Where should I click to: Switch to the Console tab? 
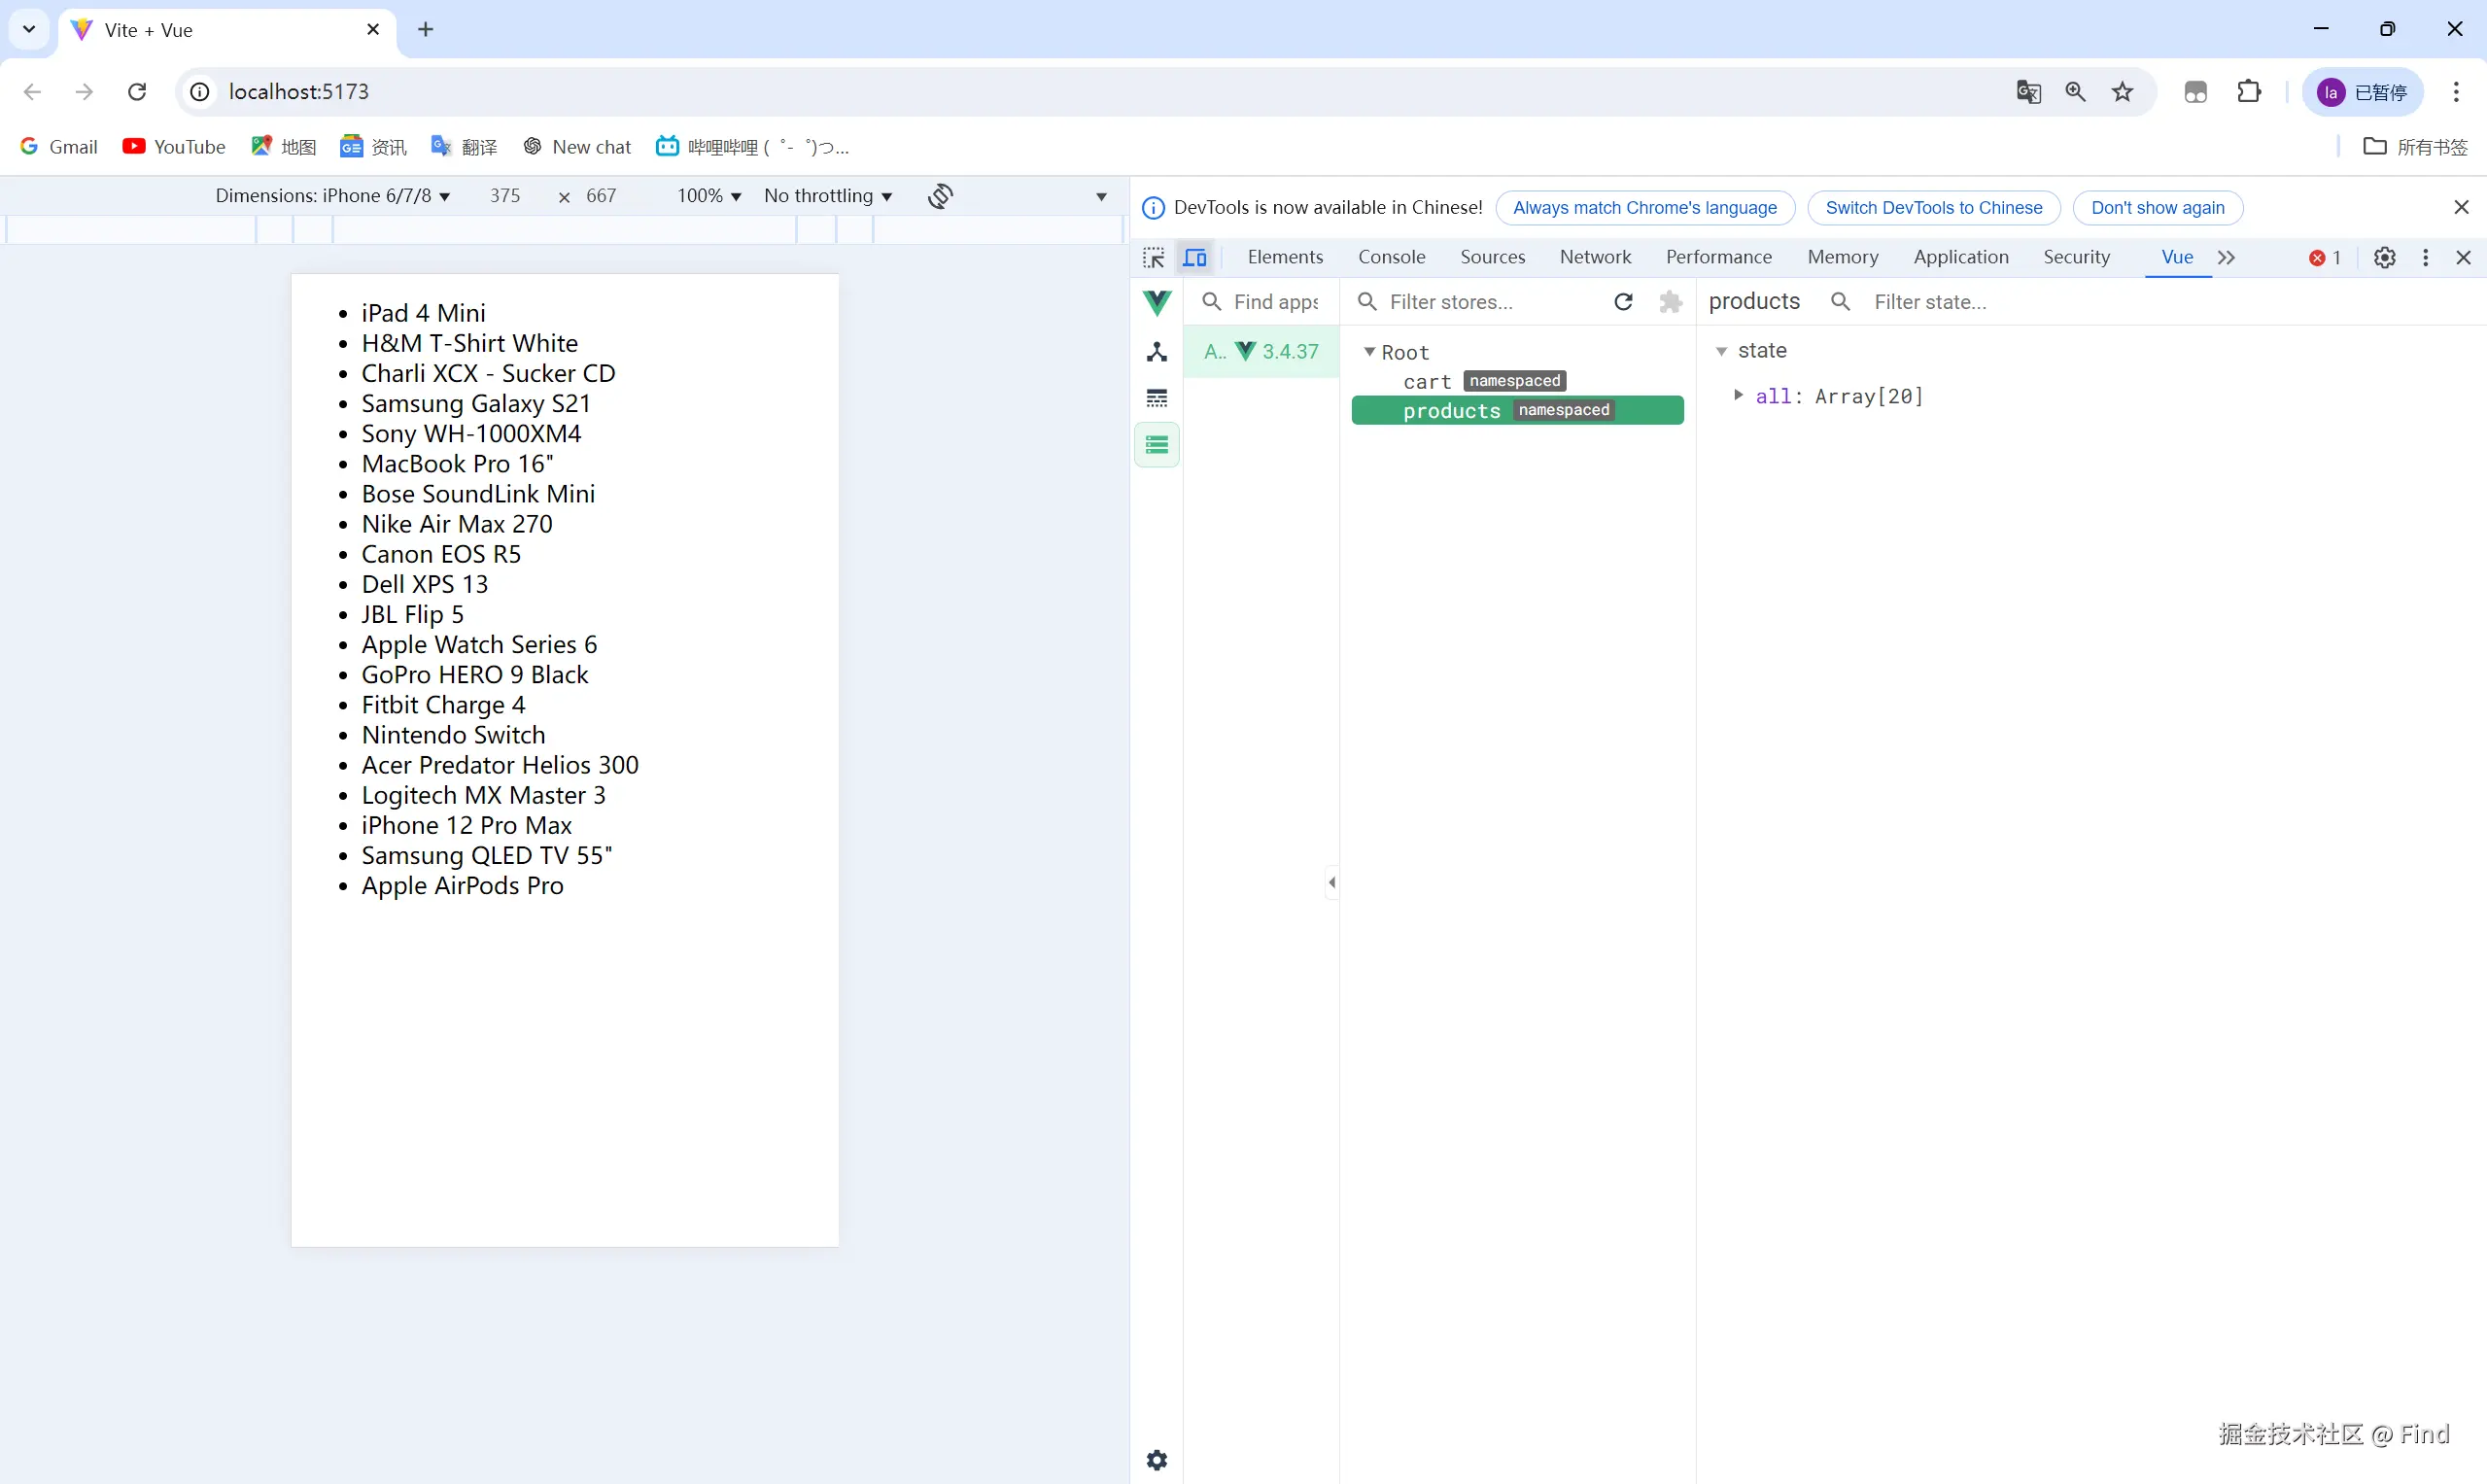click(1391, 257)
